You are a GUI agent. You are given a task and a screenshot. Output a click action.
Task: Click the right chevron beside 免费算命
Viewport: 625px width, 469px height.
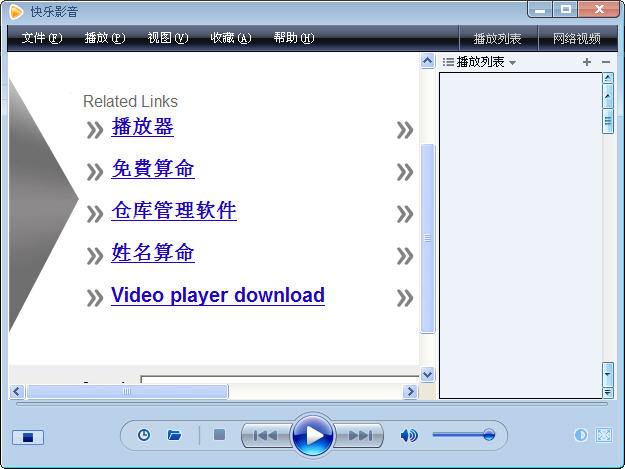coord(405,172)
